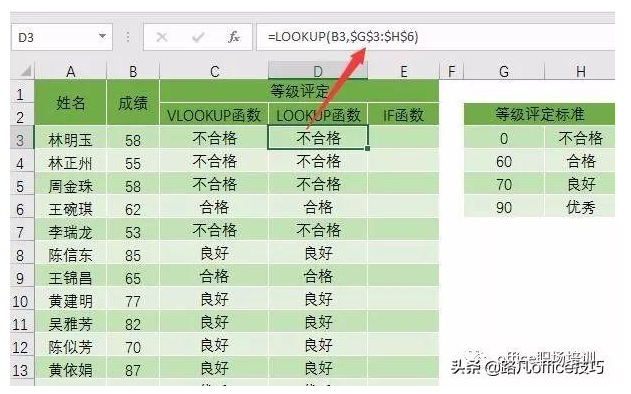
Task: Select standard threshold cell 90
Action: [504, 207]
